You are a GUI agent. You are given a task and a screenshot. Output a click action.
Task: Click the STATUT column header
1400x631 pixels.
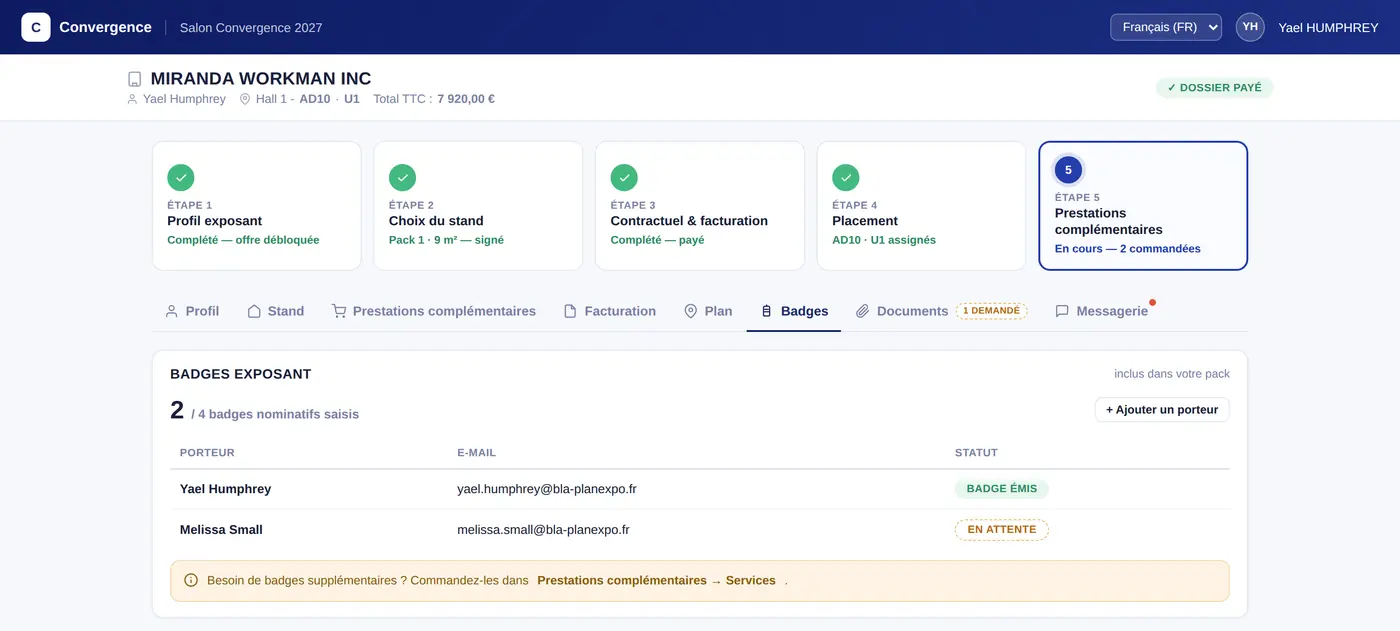pyautogui.click(x=976, y=453)
